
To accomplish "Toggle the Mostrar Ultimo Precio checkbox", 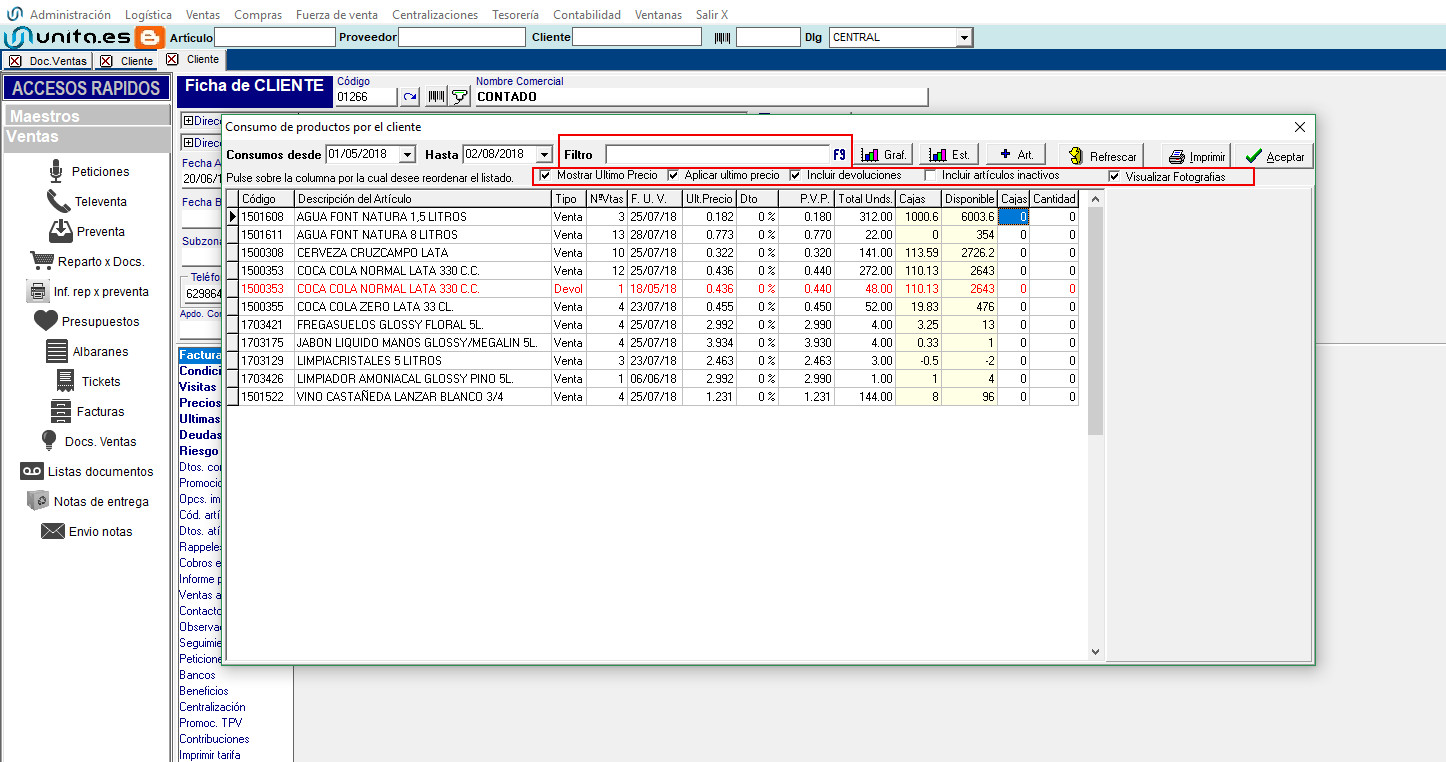I will [546, 176].
